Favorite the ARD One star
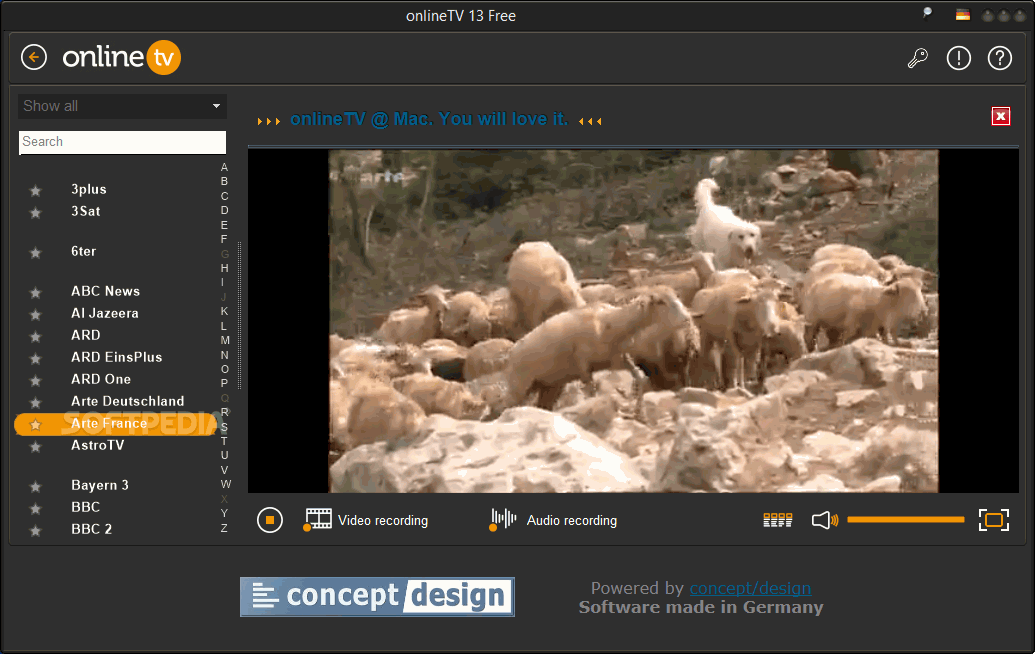 pyautogui.click(x=36, y=381)
